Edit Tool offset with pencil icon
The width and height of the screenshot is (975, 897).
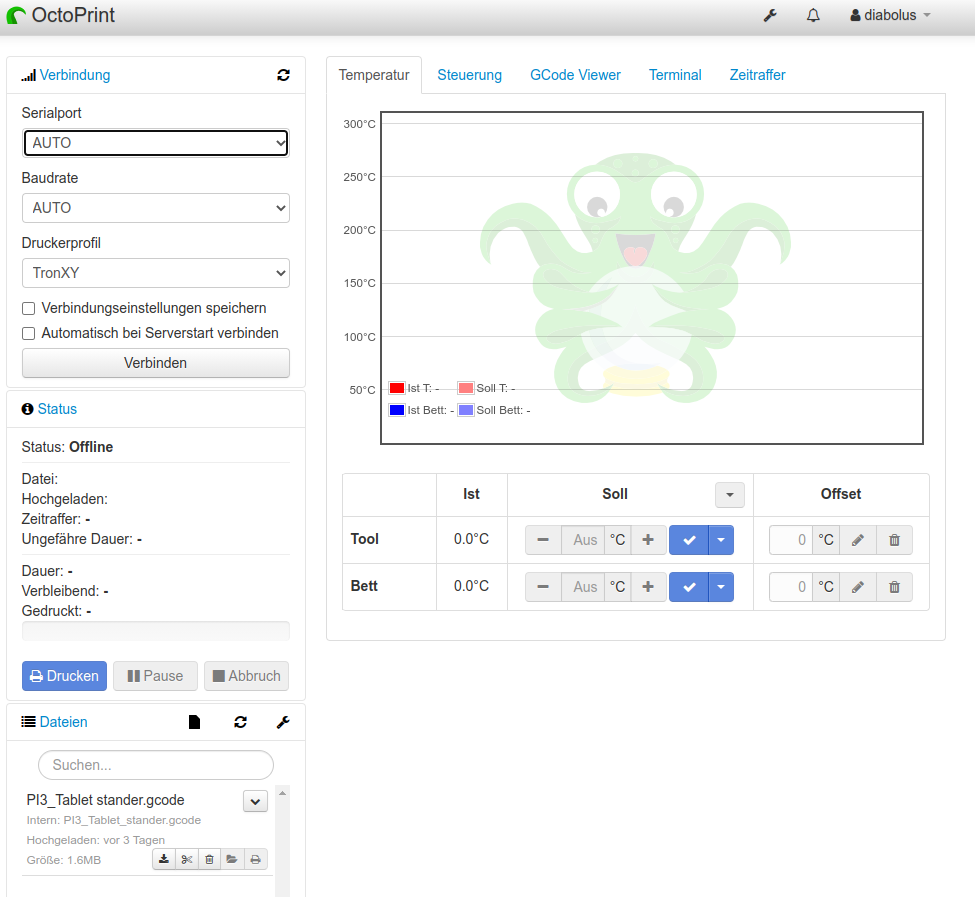[x=857, y=540]
